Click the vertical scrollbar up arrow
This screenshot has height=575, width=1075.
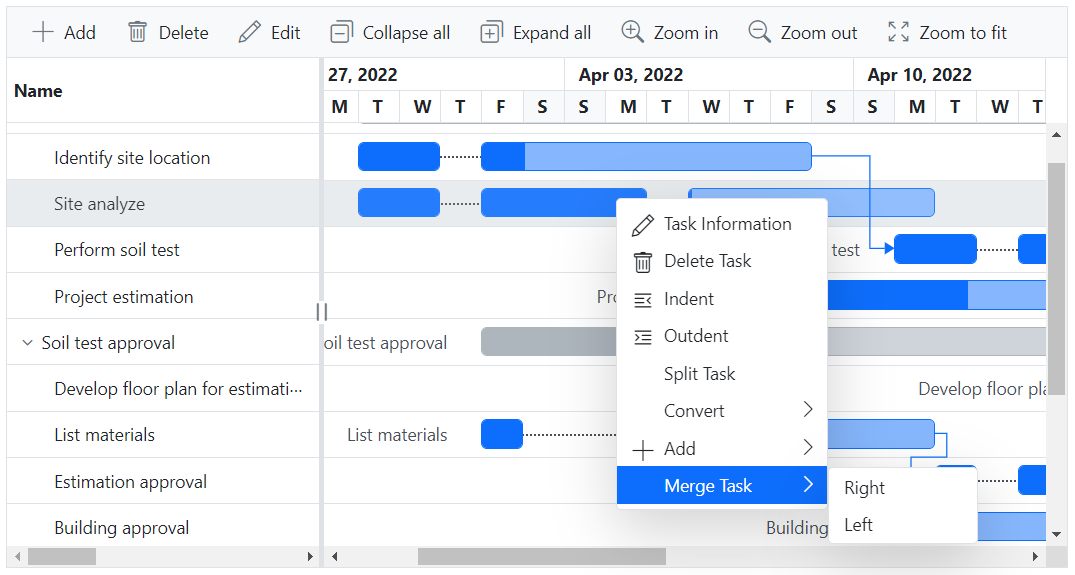tap(1056, 135)
